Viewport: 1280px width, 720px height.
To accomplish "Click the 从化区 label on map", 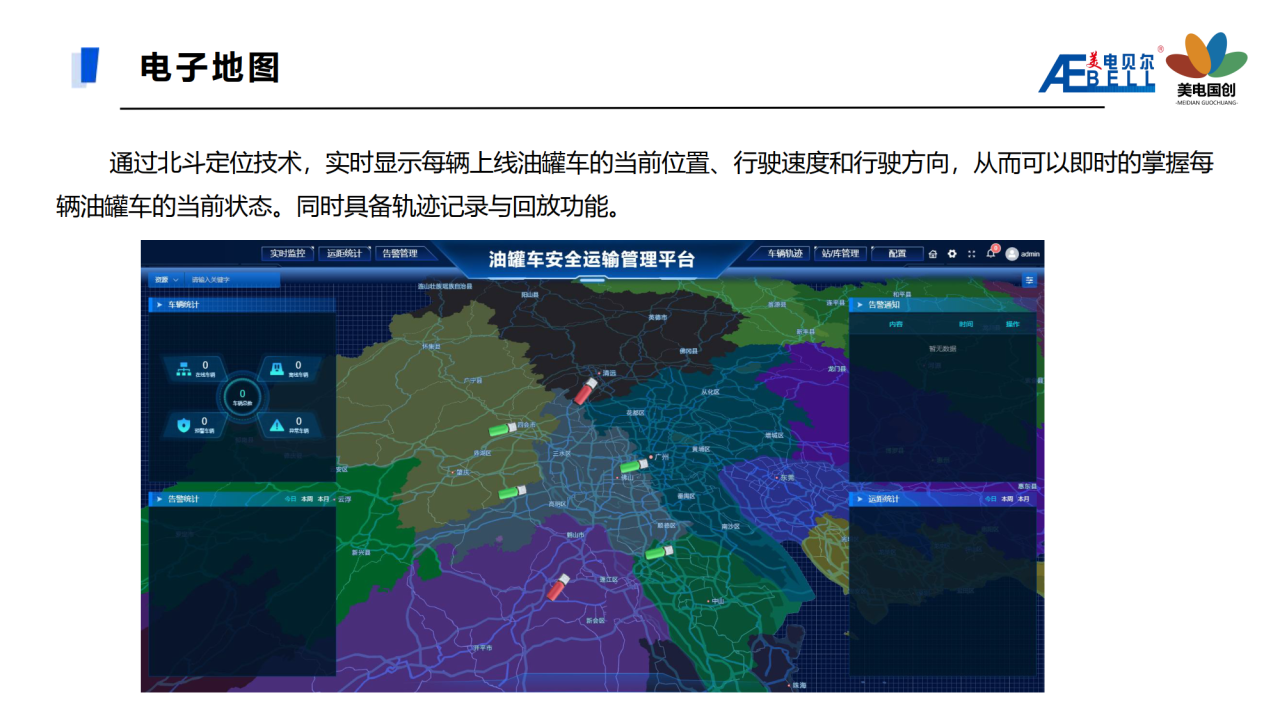I will (x=710, y=392).
